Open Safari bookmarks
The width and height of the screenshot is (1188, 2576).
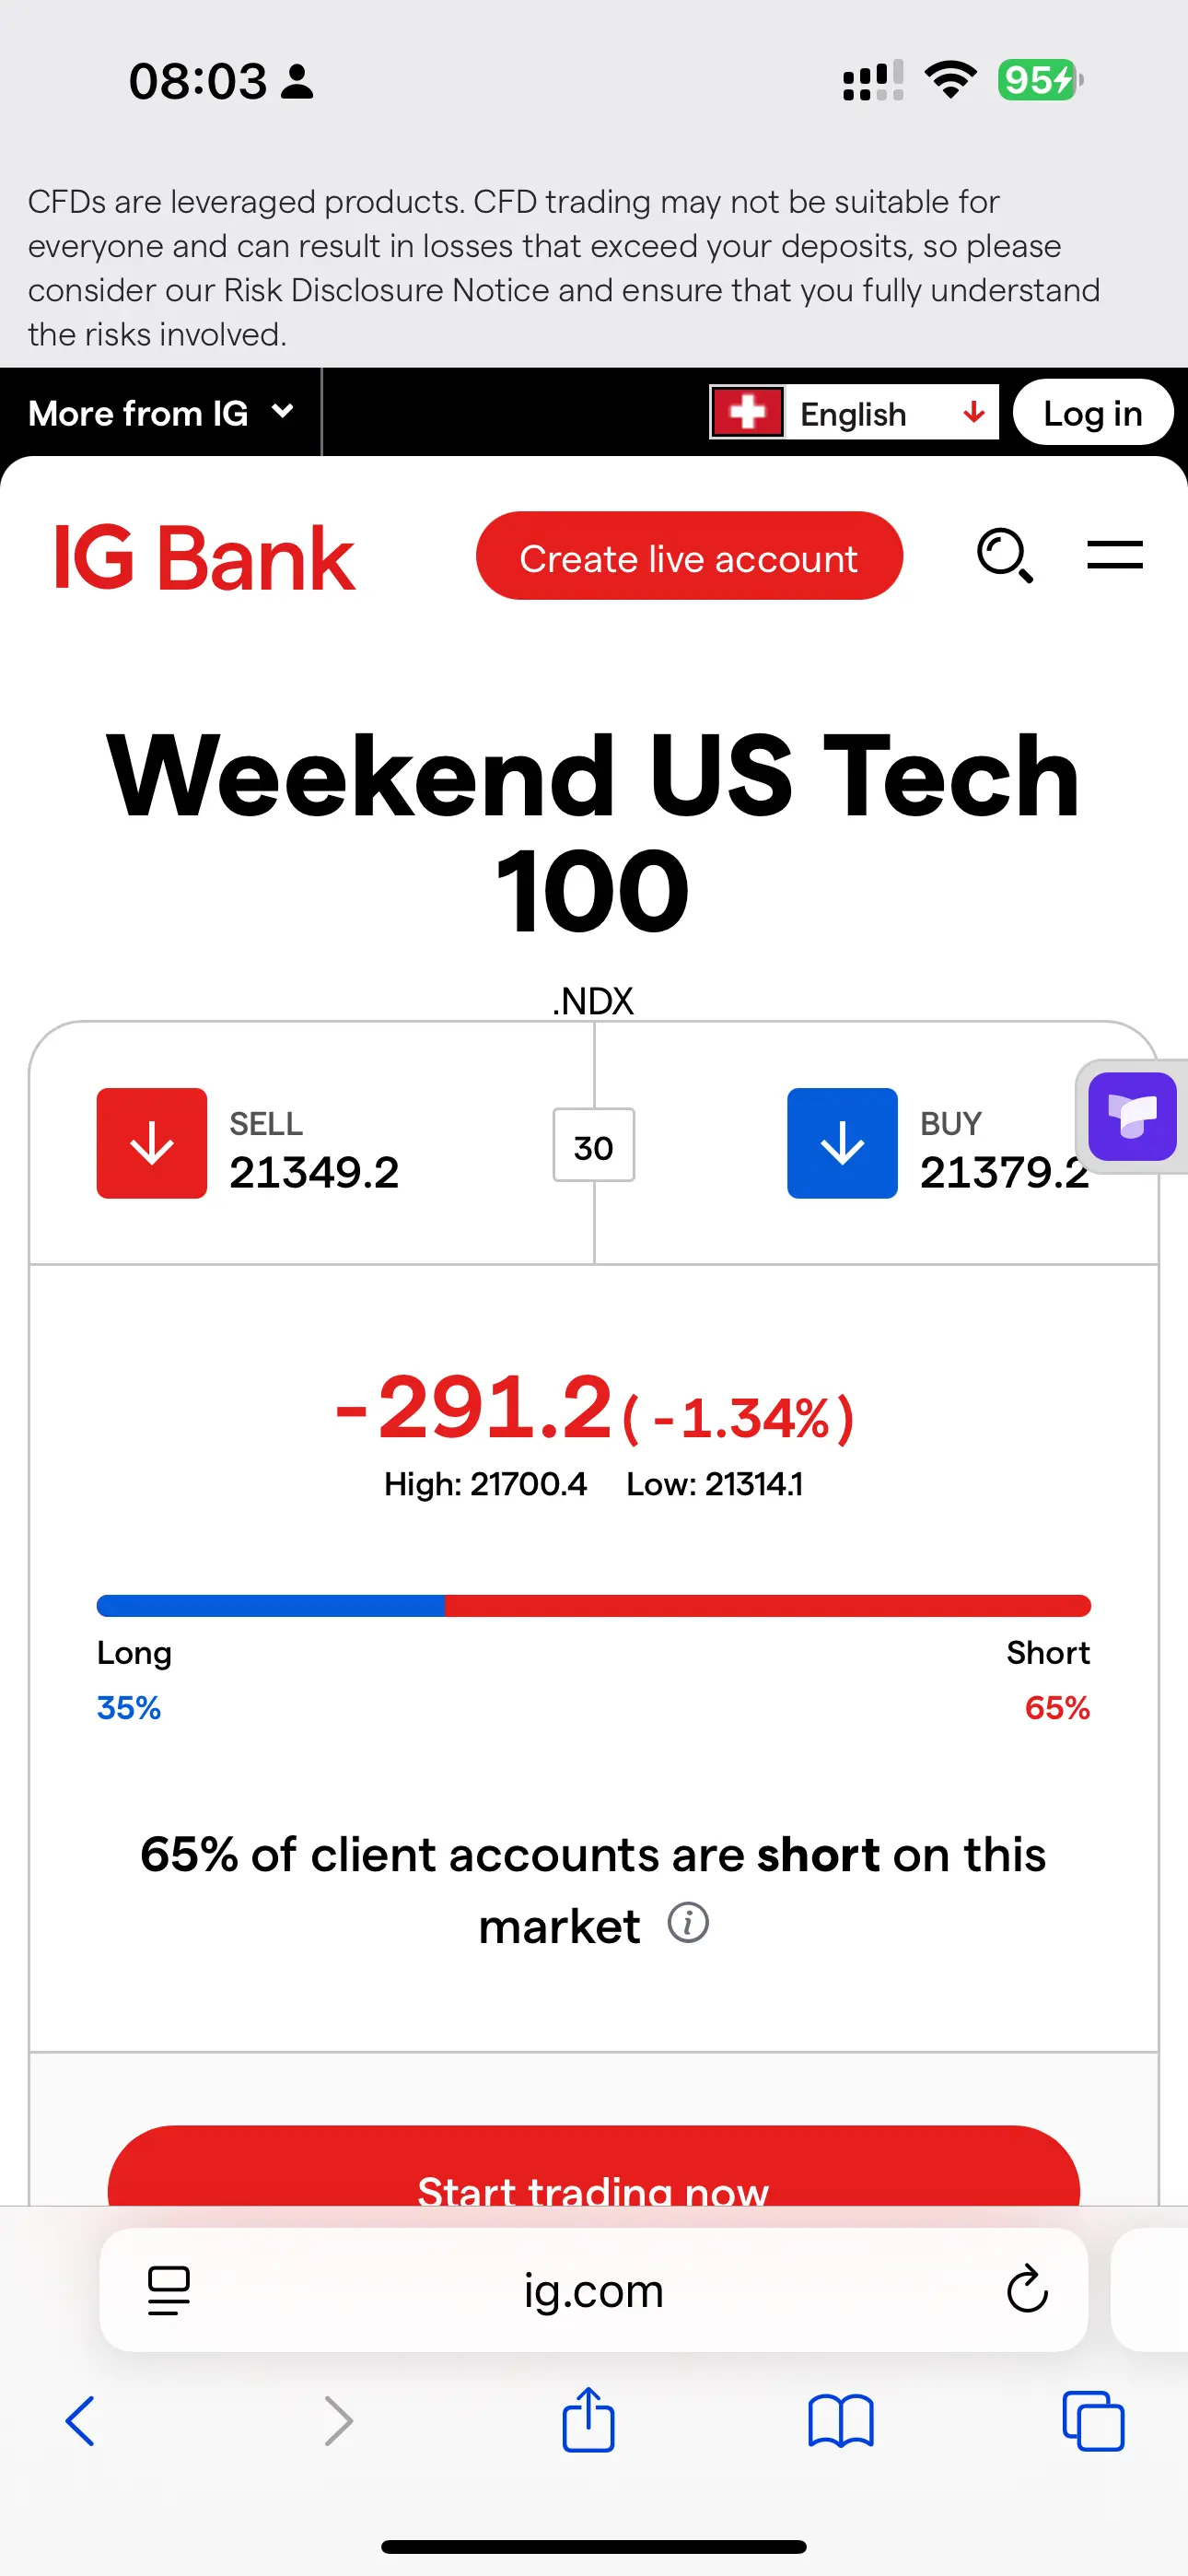tap(841, 2421)
